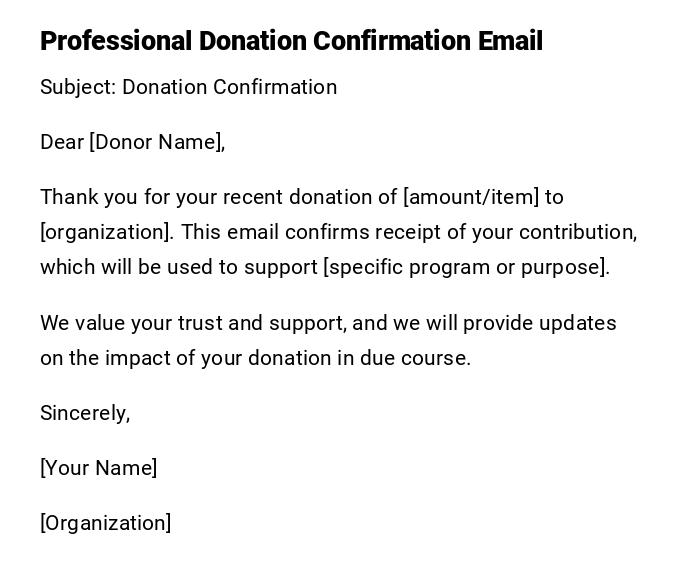Viewport: 700px width, 586px height.
Task: Select the [Your Name] placeholder
Action: tap(99, 468)
